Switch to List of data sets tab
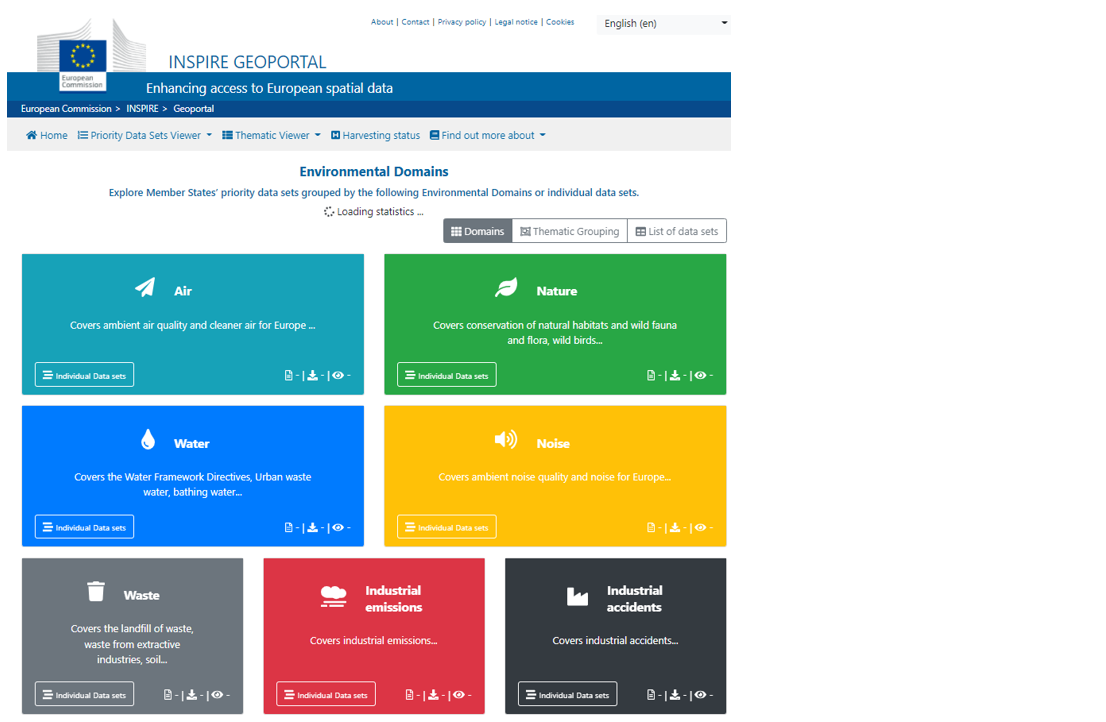Viewport: 1106px width, 722px height. tap(676, 231)
